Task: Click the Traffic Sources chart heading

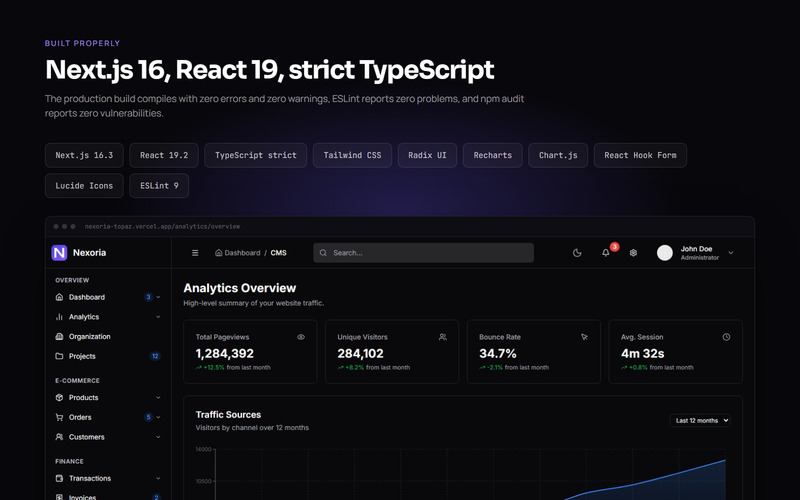Action: (x=228, y=415)
